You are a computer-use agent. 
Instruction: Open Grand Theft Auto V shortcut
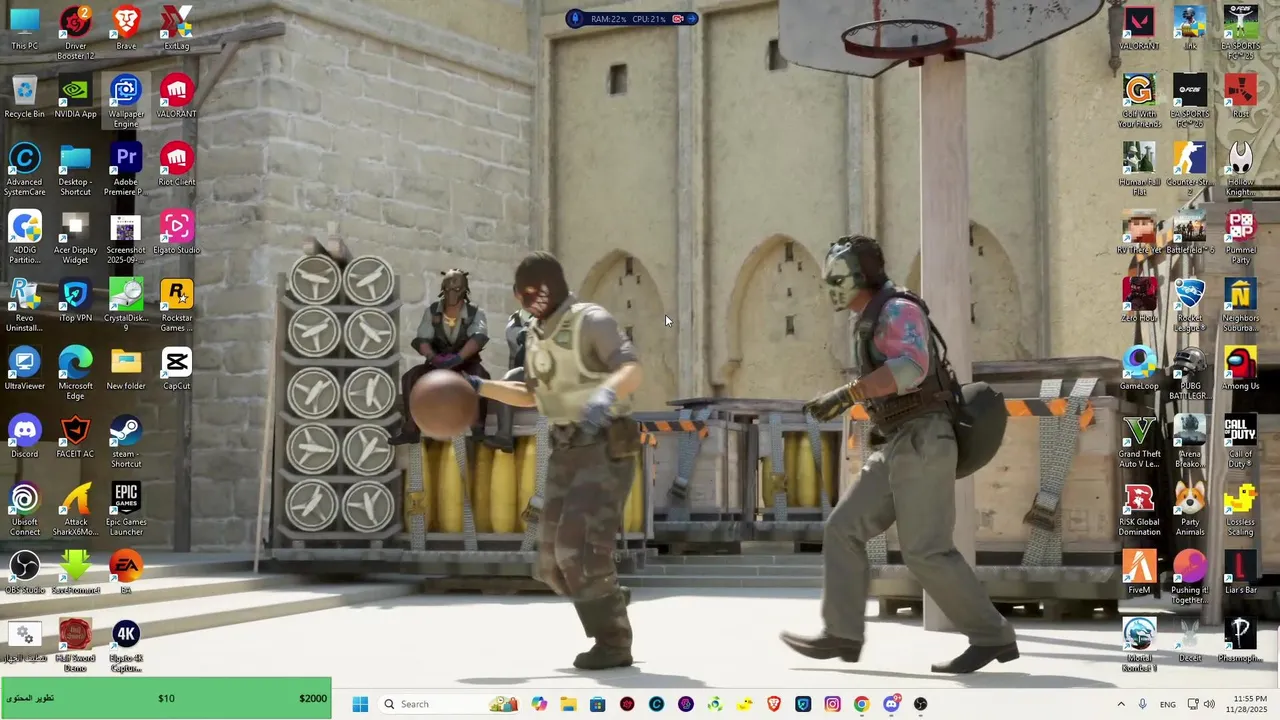(1139, 440)
